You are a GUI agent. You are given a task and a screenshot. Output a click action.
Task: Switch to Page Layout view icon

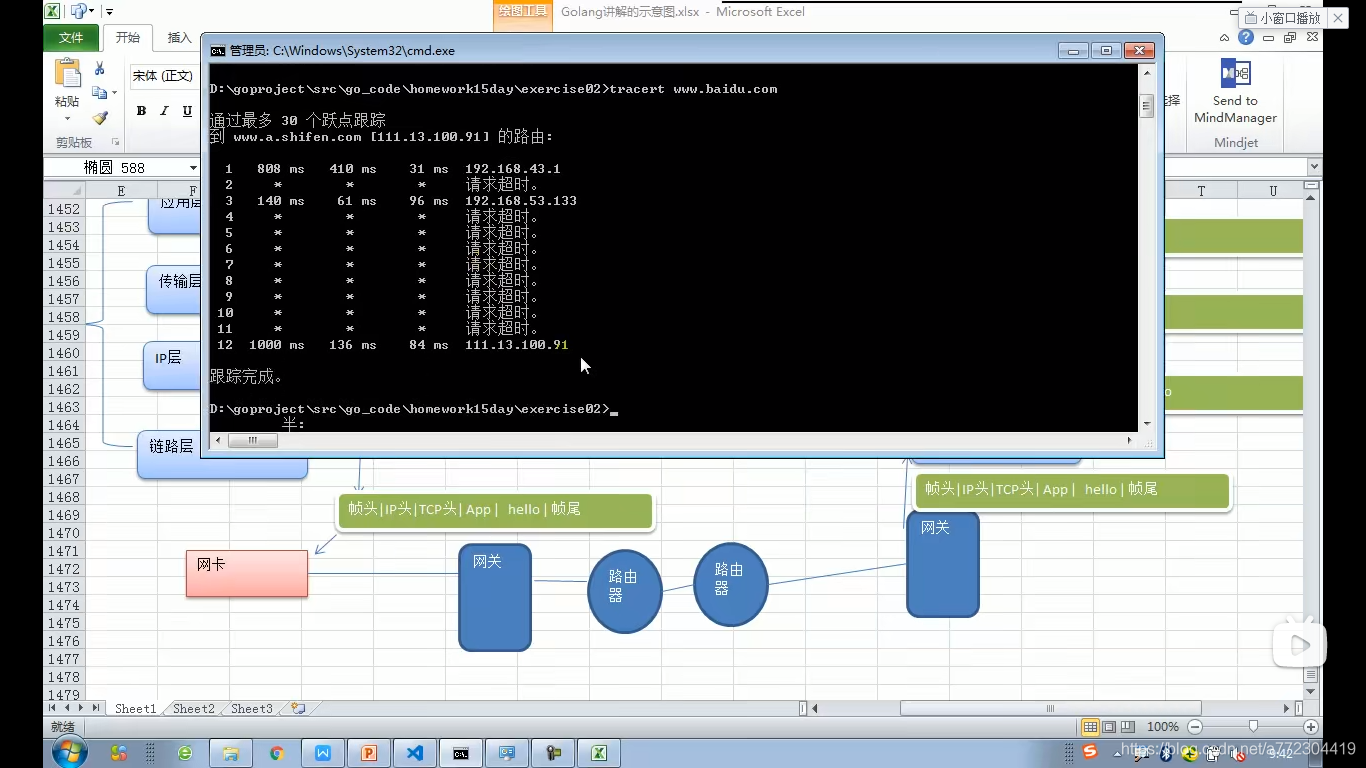point(1109,727)
